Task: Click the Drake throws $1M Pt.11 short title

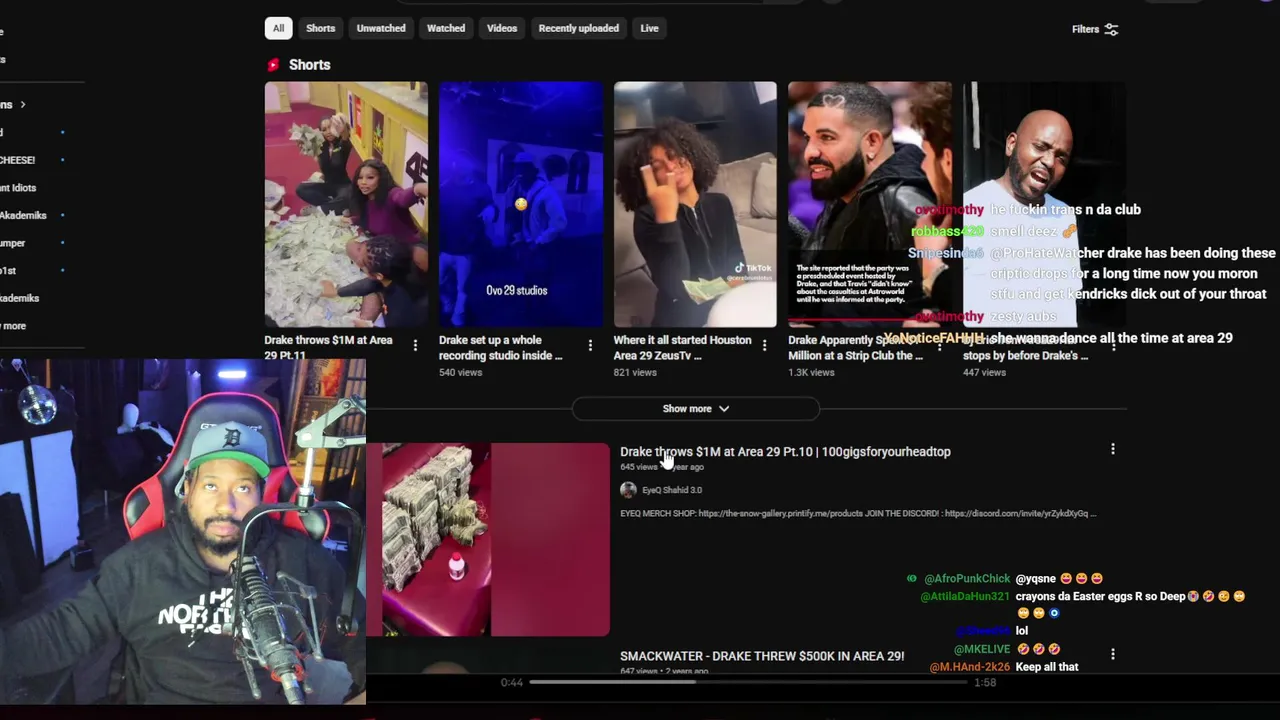Action: [328, 347]
